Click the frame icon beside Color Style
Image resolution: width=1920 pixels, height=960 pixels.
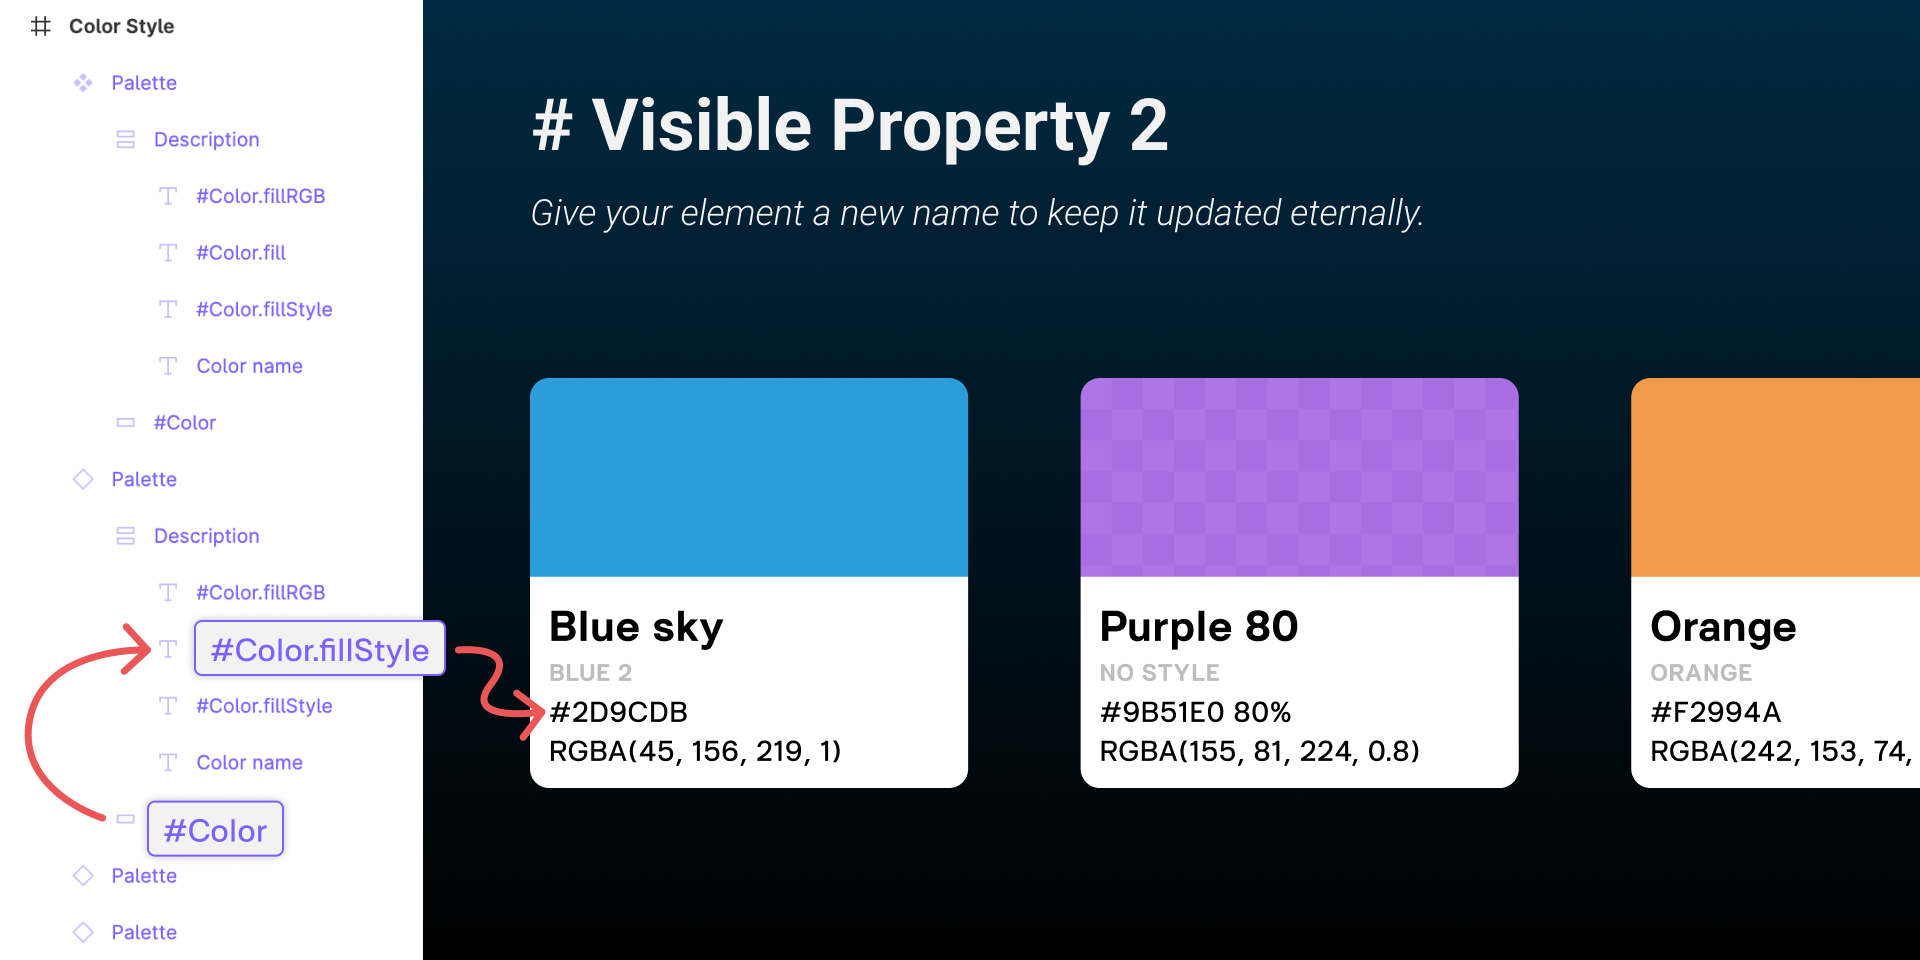pyautogui.click(x=42, y=27)
